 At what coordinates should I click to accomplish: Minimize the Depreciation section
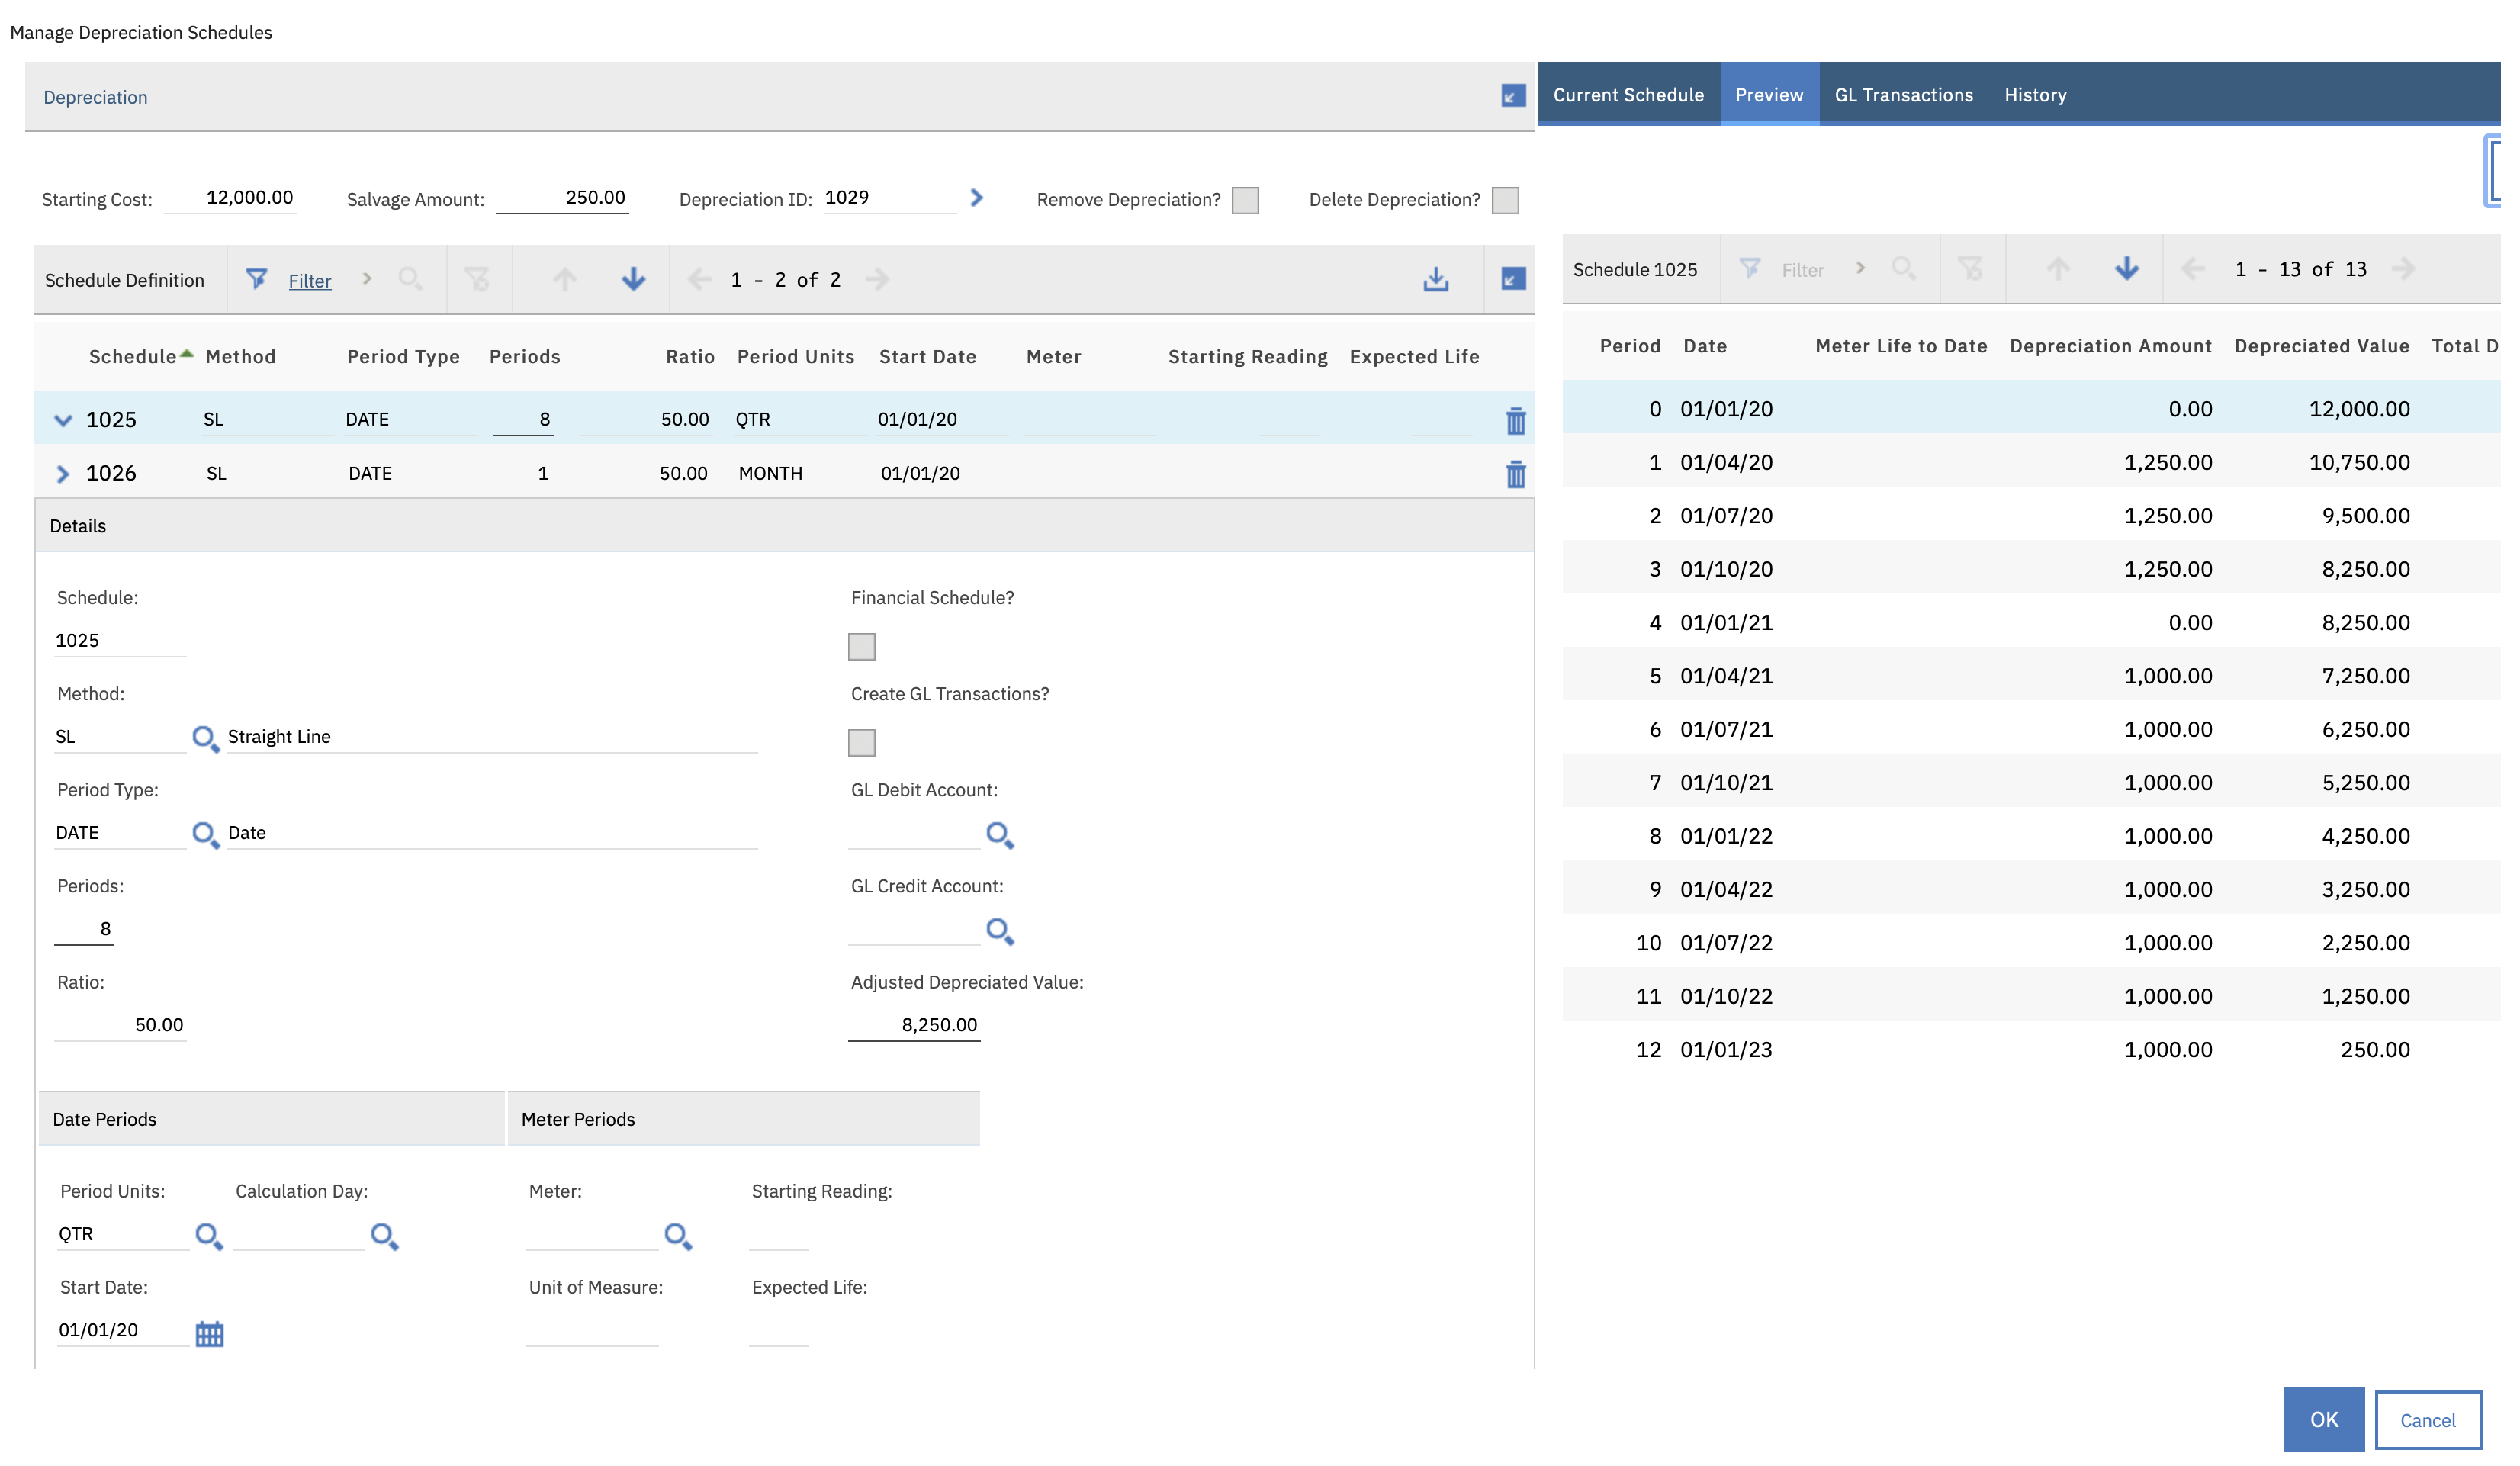pos(1513,96)
